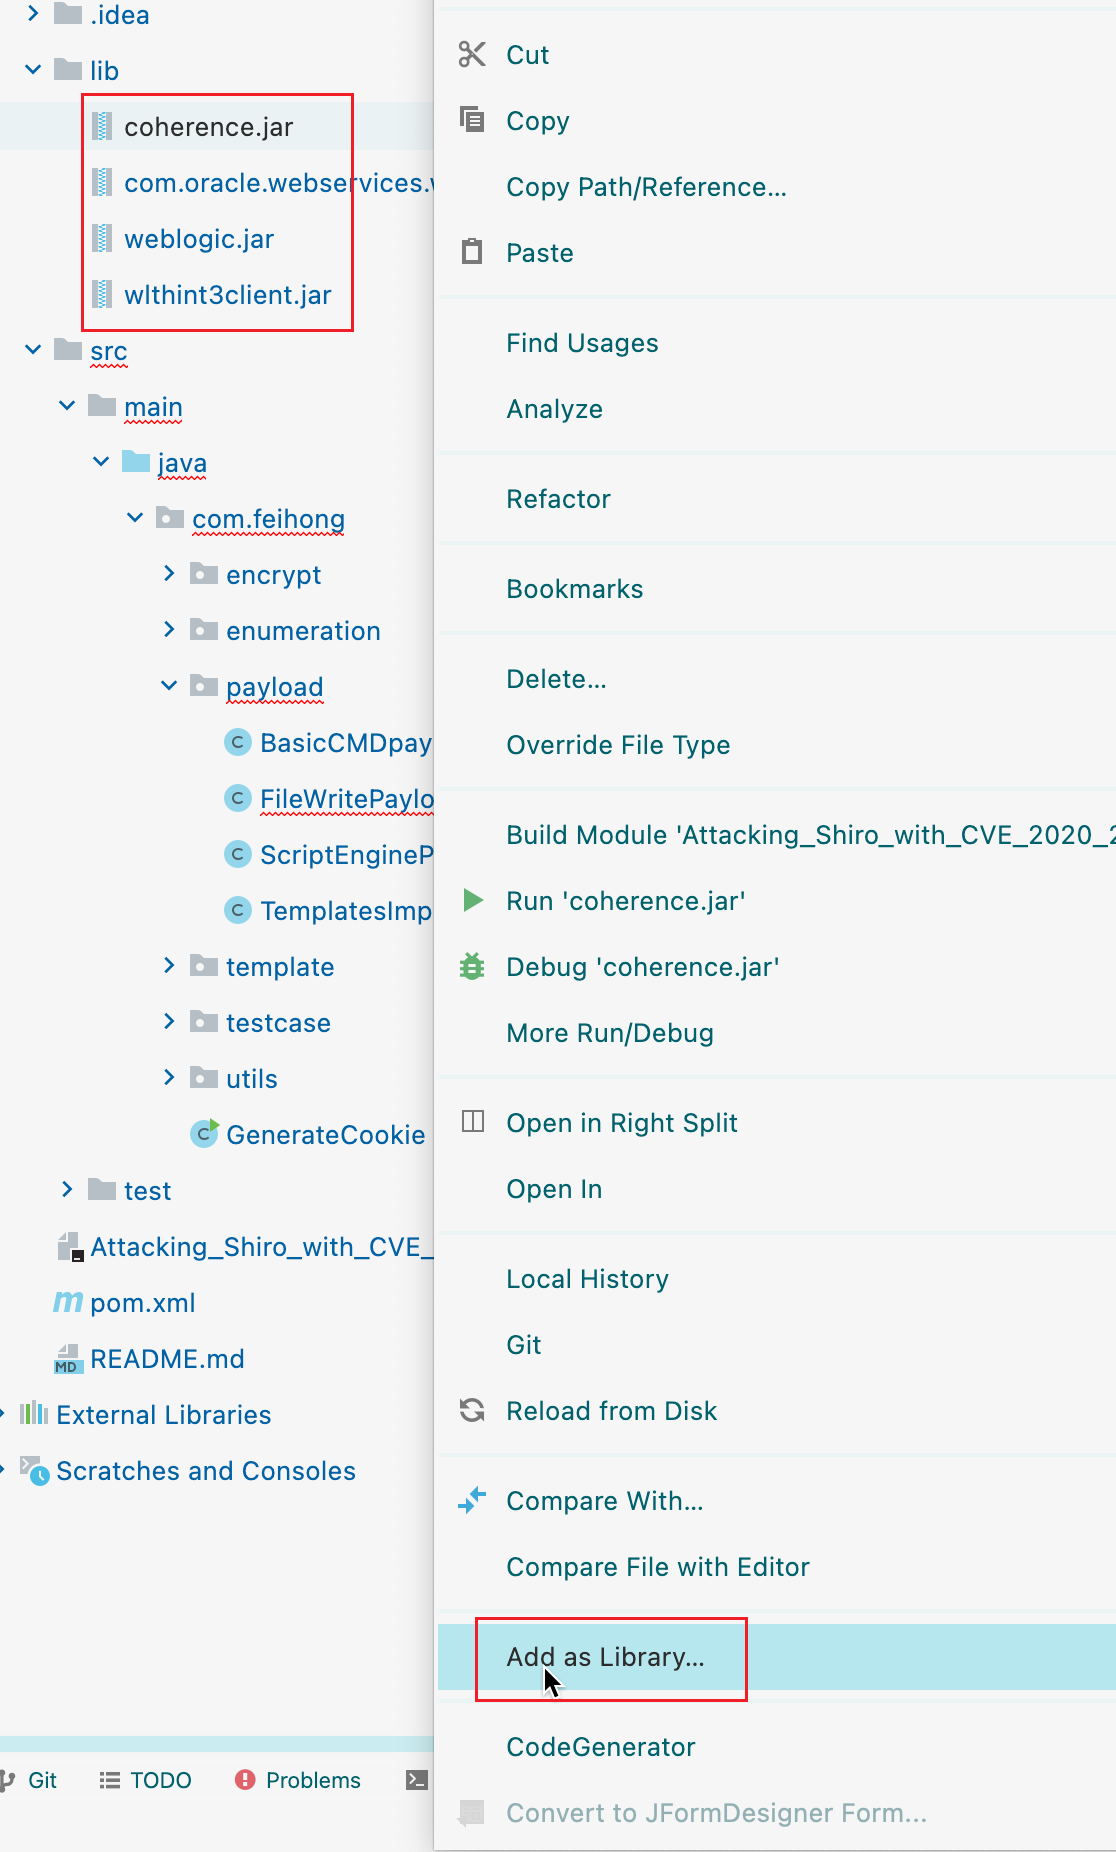Select weblogic.jar in the project tree

(199, 239)
